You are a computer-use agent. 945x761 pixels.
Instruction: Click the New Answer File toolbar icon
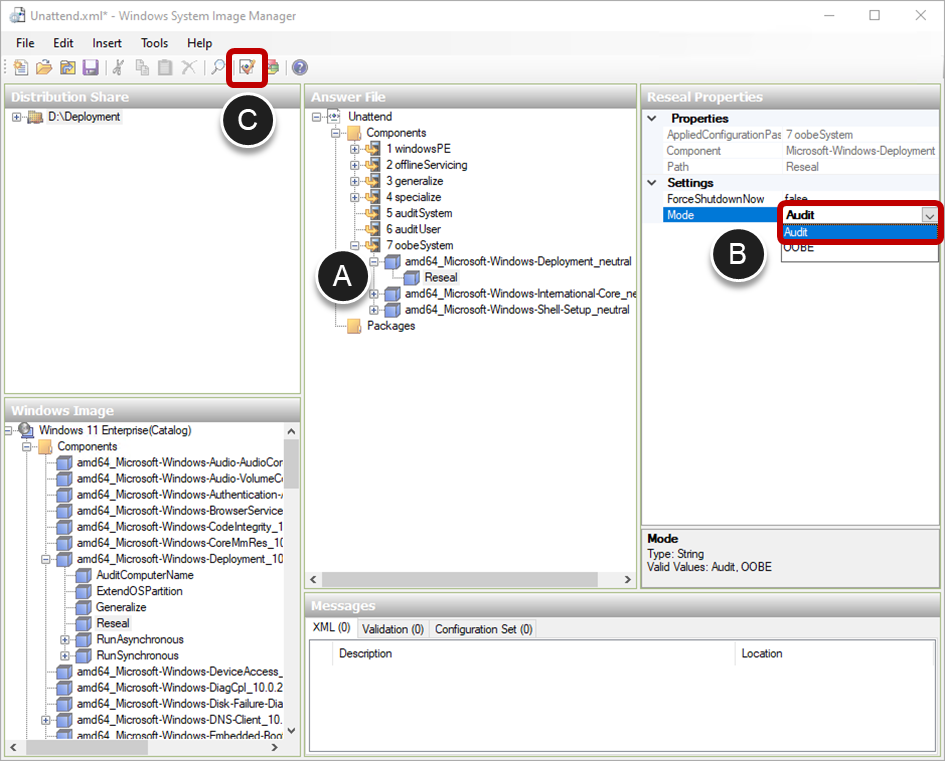[x=21, y=68]
